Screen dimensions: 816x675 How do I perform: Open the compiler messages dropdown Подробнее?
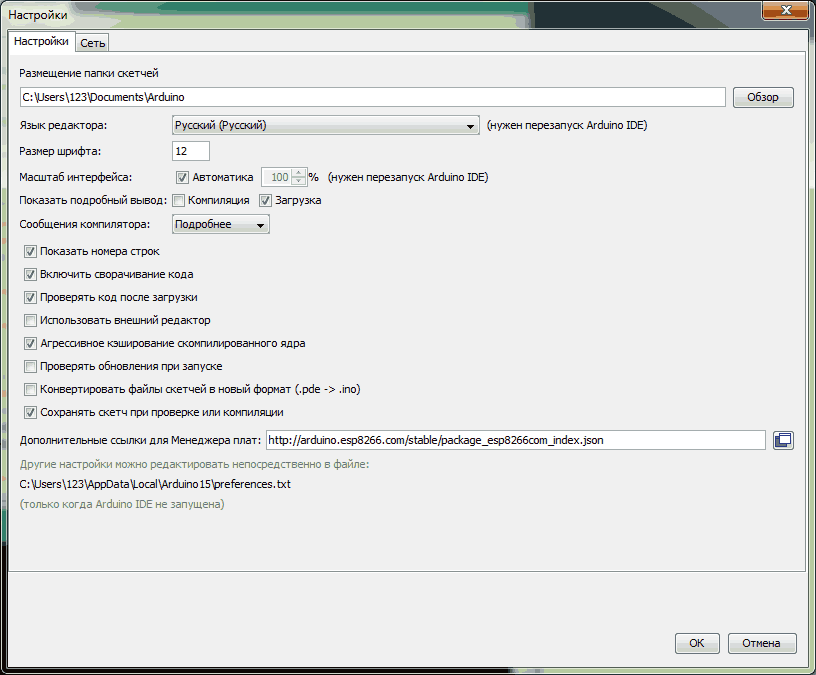click(221, 224)
